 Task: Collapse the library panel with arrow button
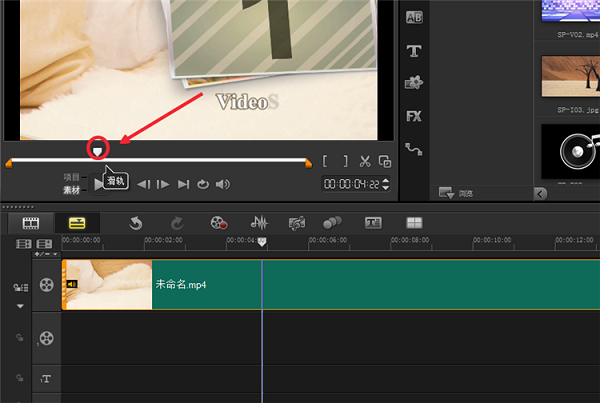tap(541, 193)
